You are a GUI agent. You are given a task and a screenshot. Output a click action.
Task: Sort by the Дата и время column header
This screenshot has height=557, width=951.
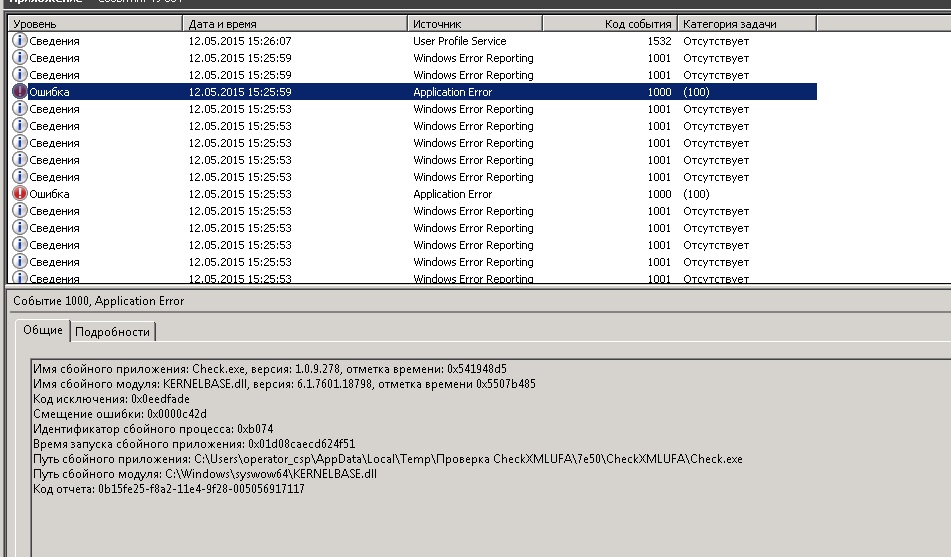pos(295,24)
